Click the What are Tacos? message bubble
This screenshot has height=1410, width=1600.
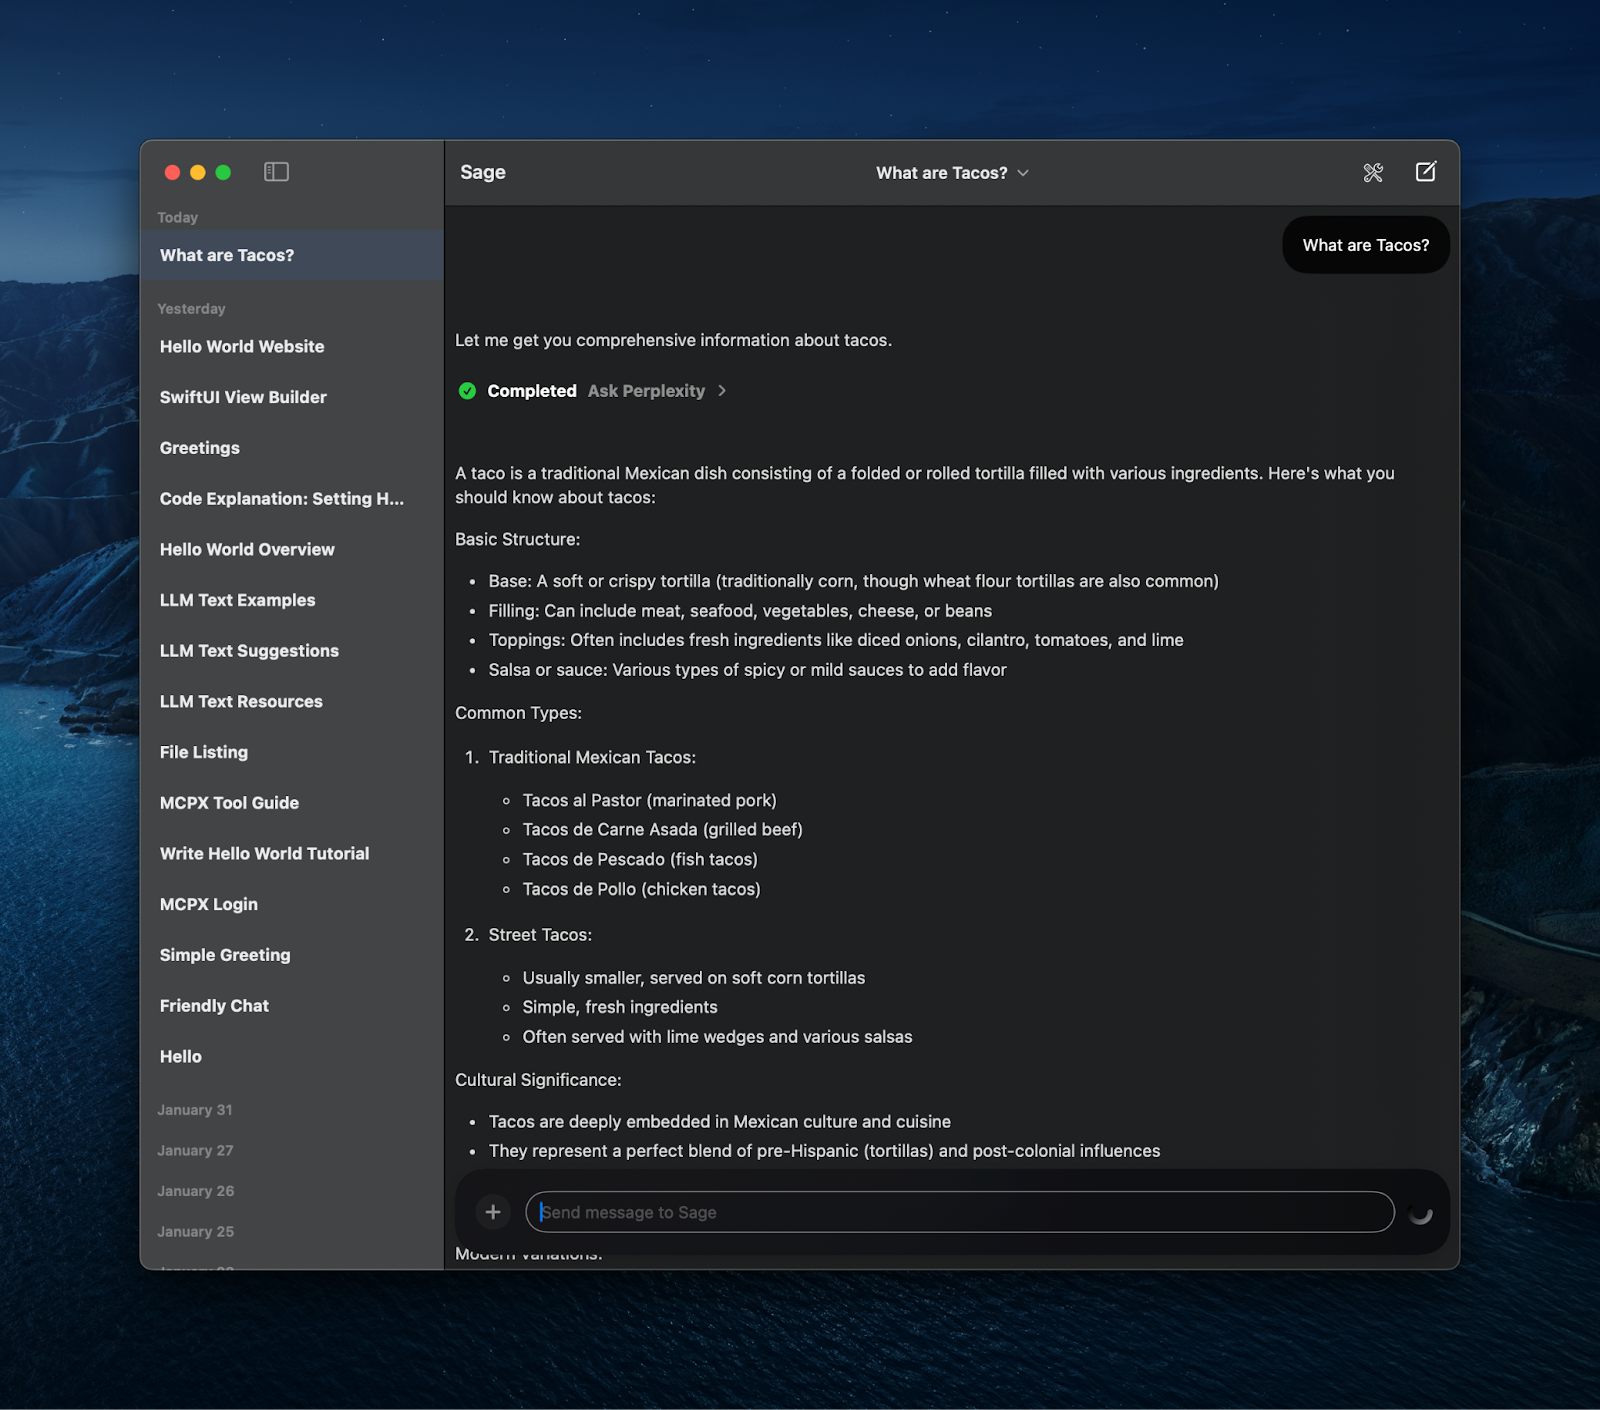1366,245
